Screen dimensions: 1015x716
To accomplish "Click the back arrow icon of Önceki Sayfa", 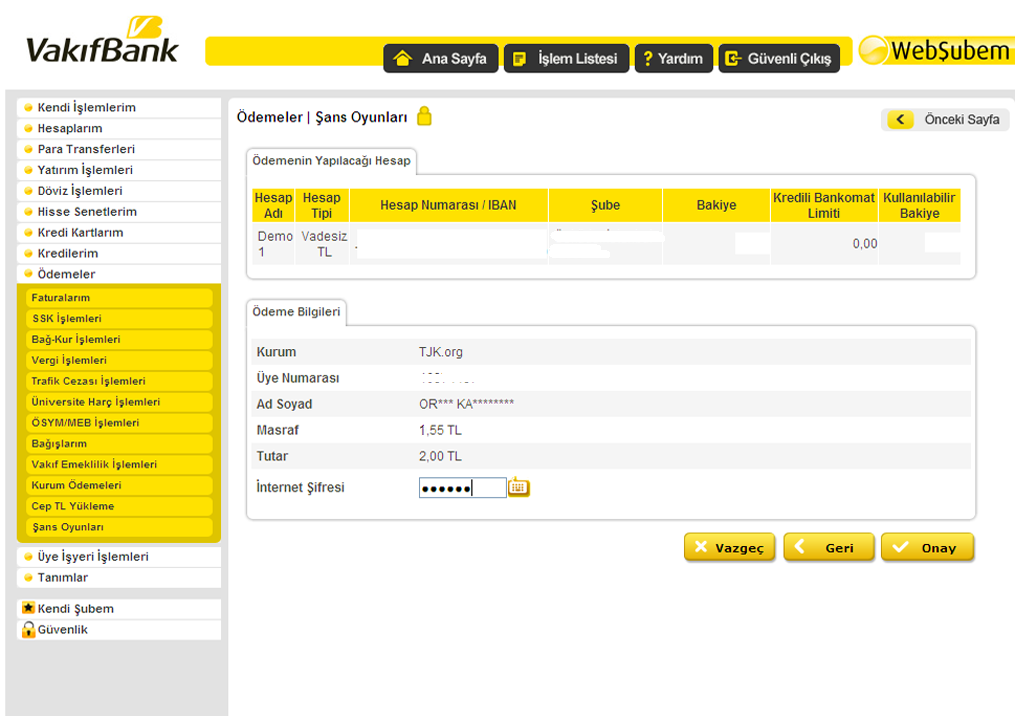I will pos(900,119).
